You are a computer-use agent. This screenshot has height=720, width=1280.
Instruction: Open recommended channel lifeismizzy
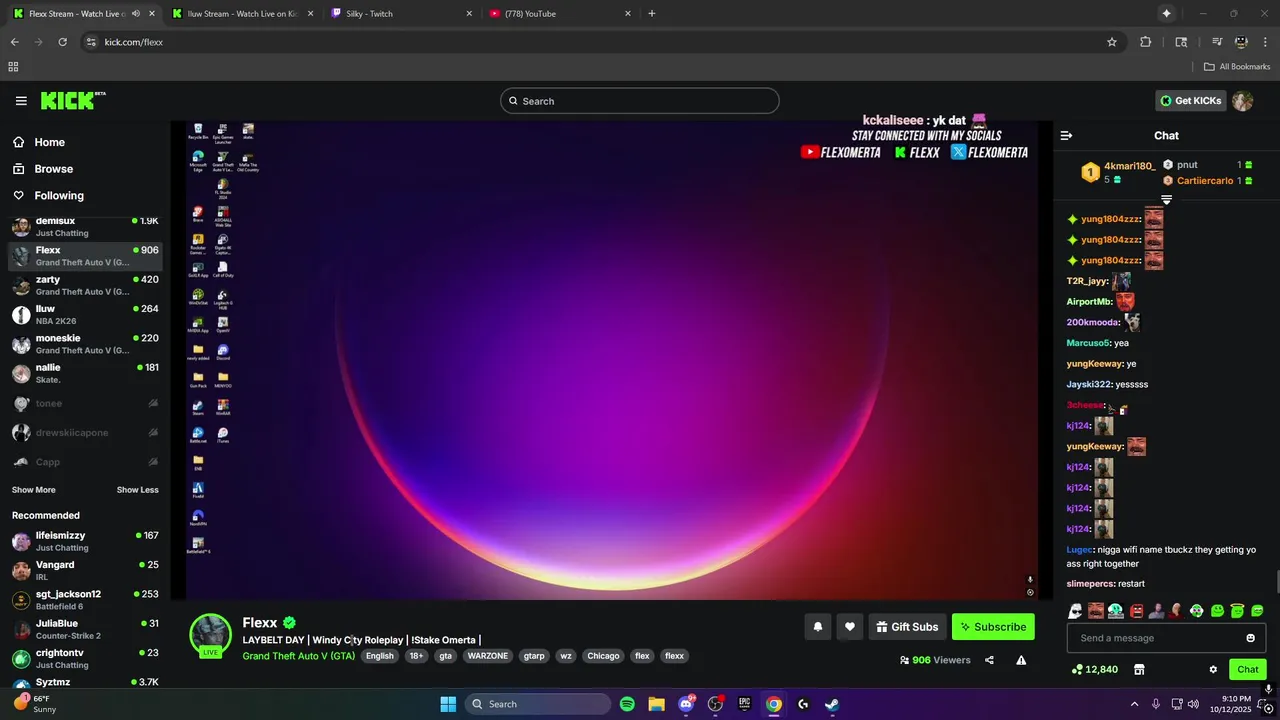(85, 541)
